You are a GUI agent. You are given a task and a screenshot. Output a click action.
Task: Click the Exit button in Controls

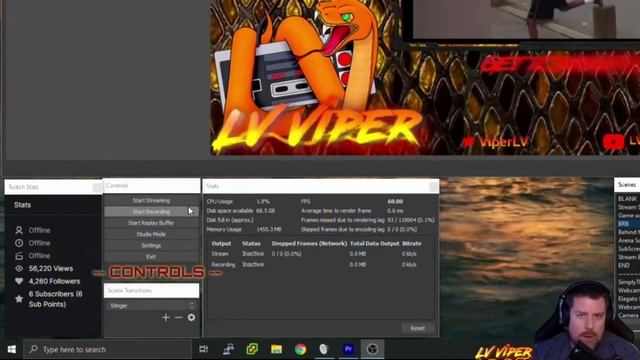(x=151, y=257)
